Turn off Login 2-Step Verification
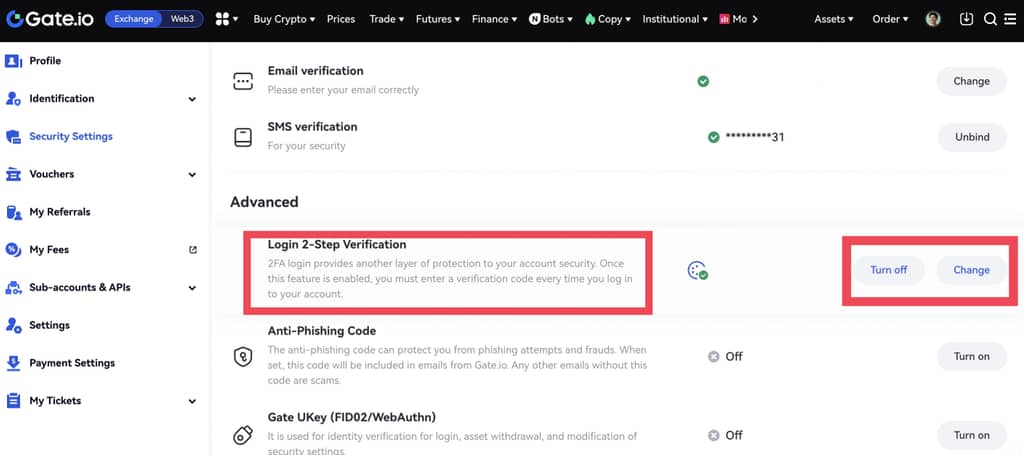The width and height of the screenshot is (1024, 455). 888,270
